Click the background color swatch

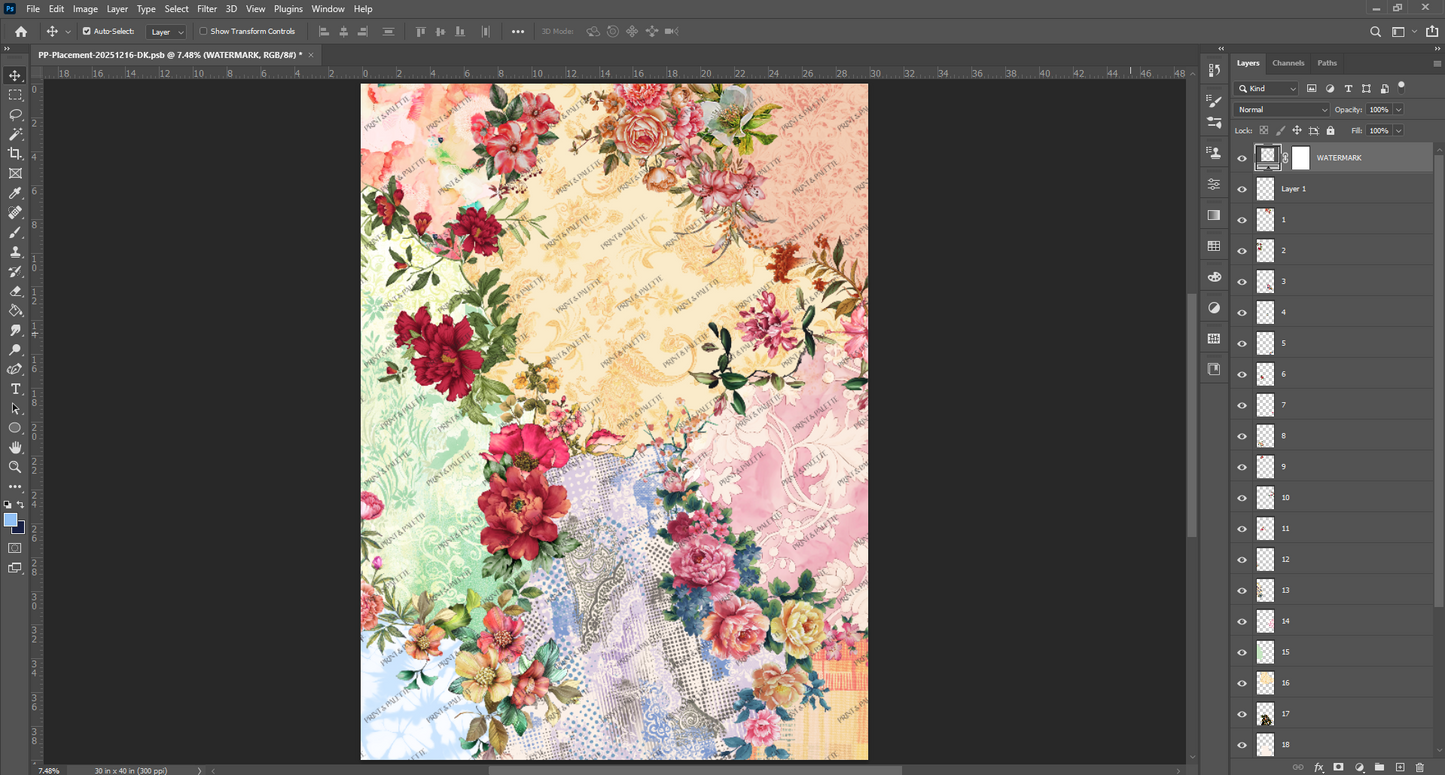point(19,527)
